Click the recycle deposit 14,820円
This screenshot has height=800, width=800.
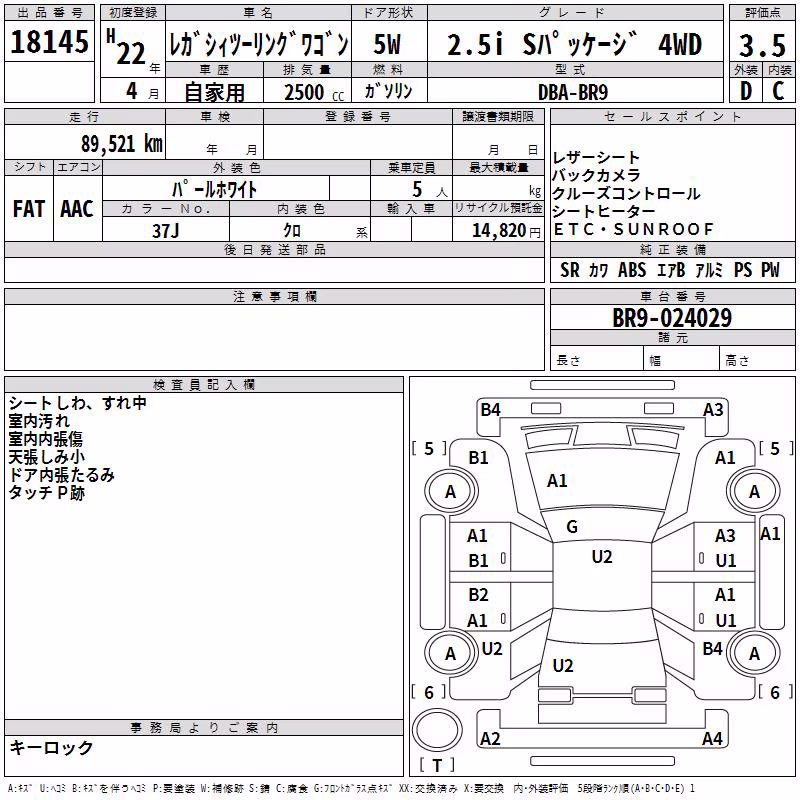pyautogui.click(x=506, y=231)
